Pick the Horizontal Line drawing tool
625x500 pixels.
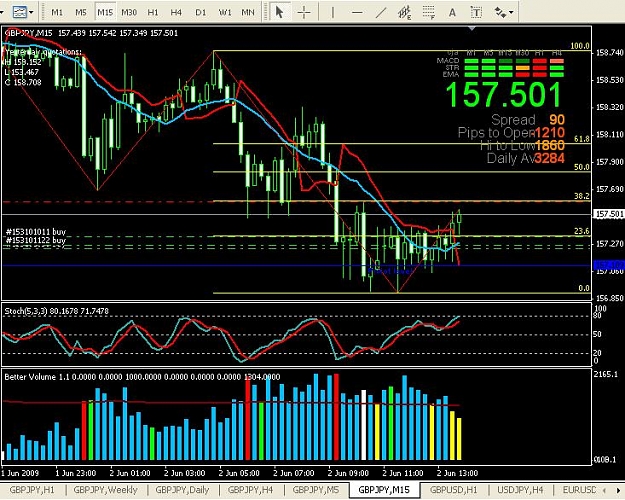coord(357,12)
